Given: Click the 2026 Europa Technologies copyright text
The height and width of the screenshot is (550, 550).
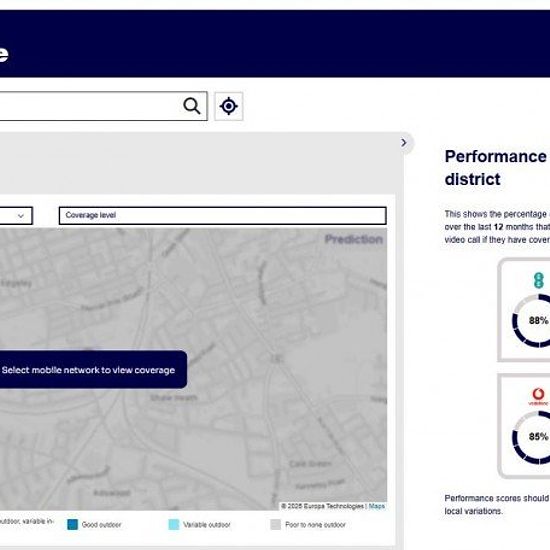Looking at the screenshot, I should tap(322, 506).
